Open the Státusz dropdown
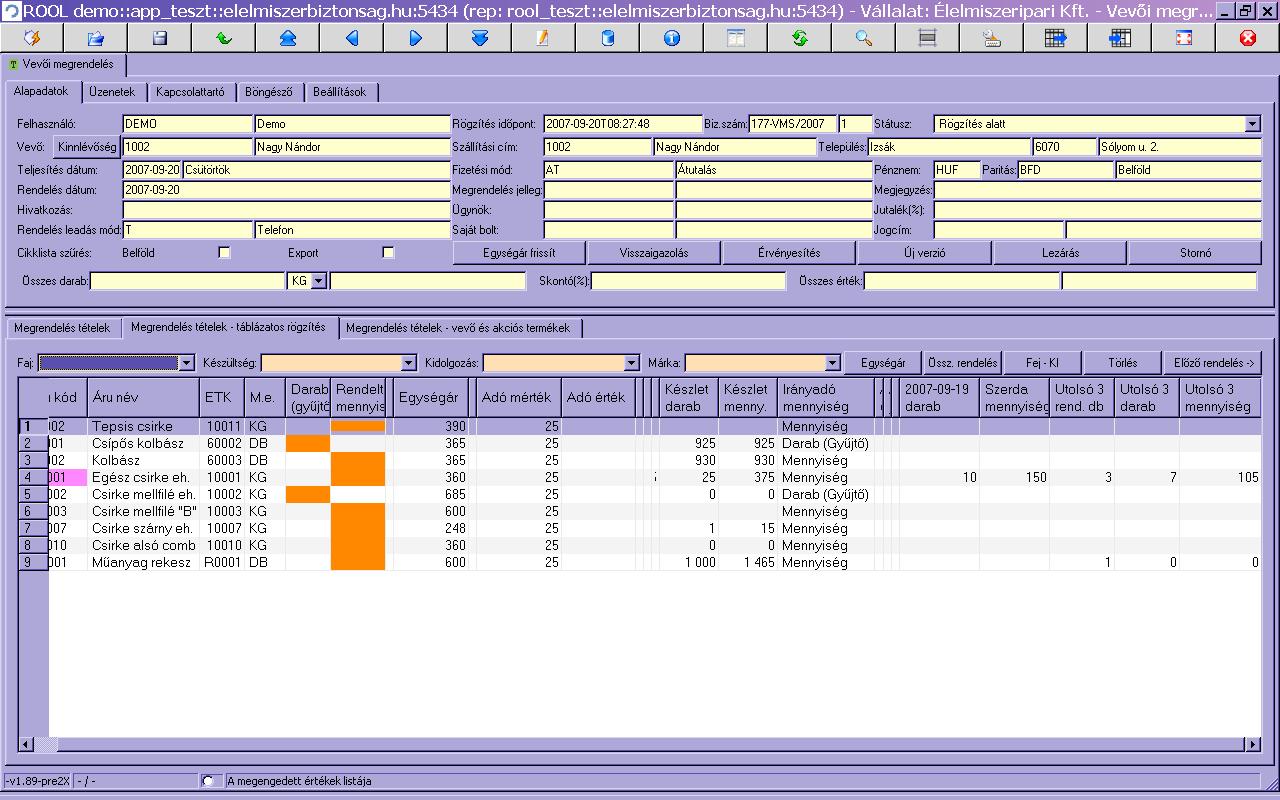 [x=1253, y=124]
